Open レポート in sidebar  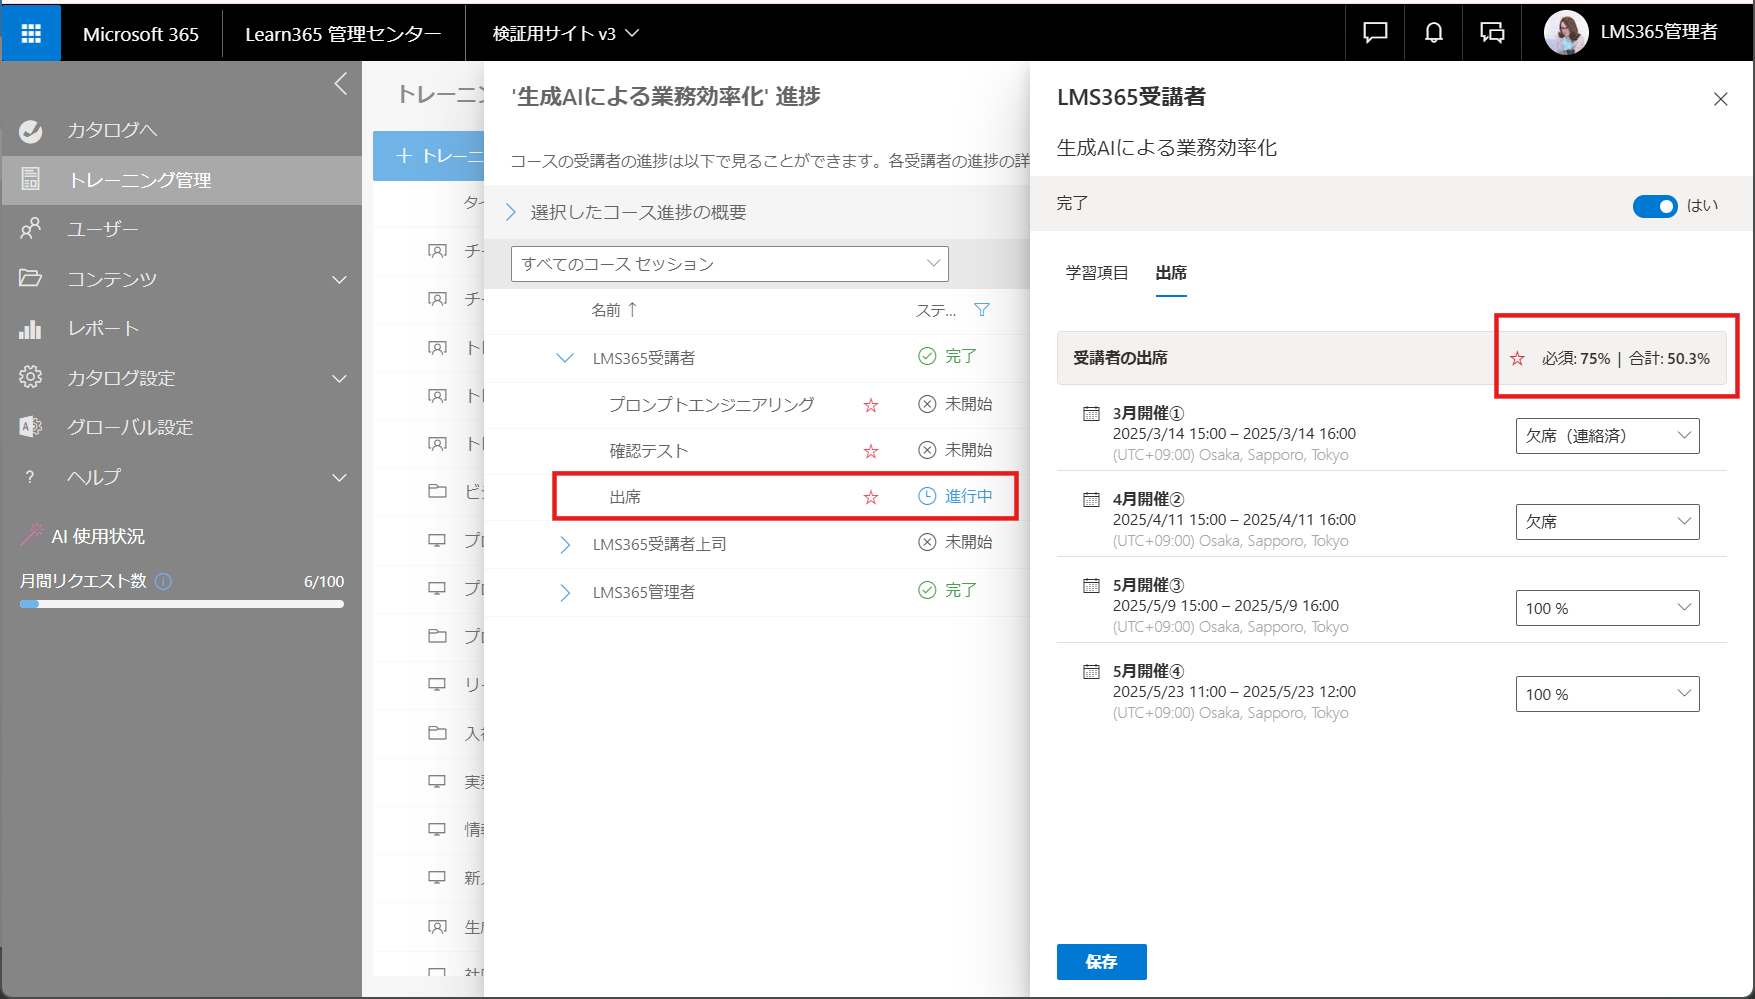pos(103,328)
